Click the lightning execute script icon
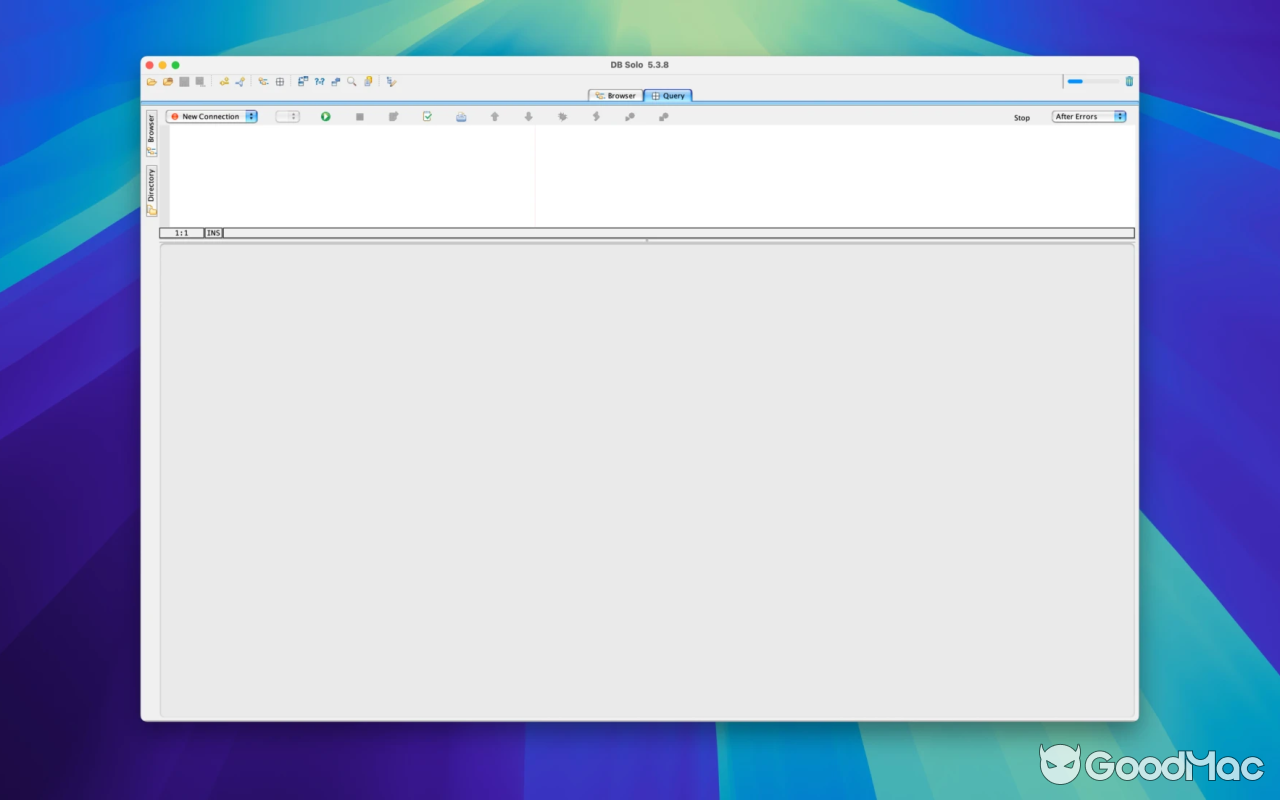Viewport: 1280px width, 800px height. [x=595, y=116]
